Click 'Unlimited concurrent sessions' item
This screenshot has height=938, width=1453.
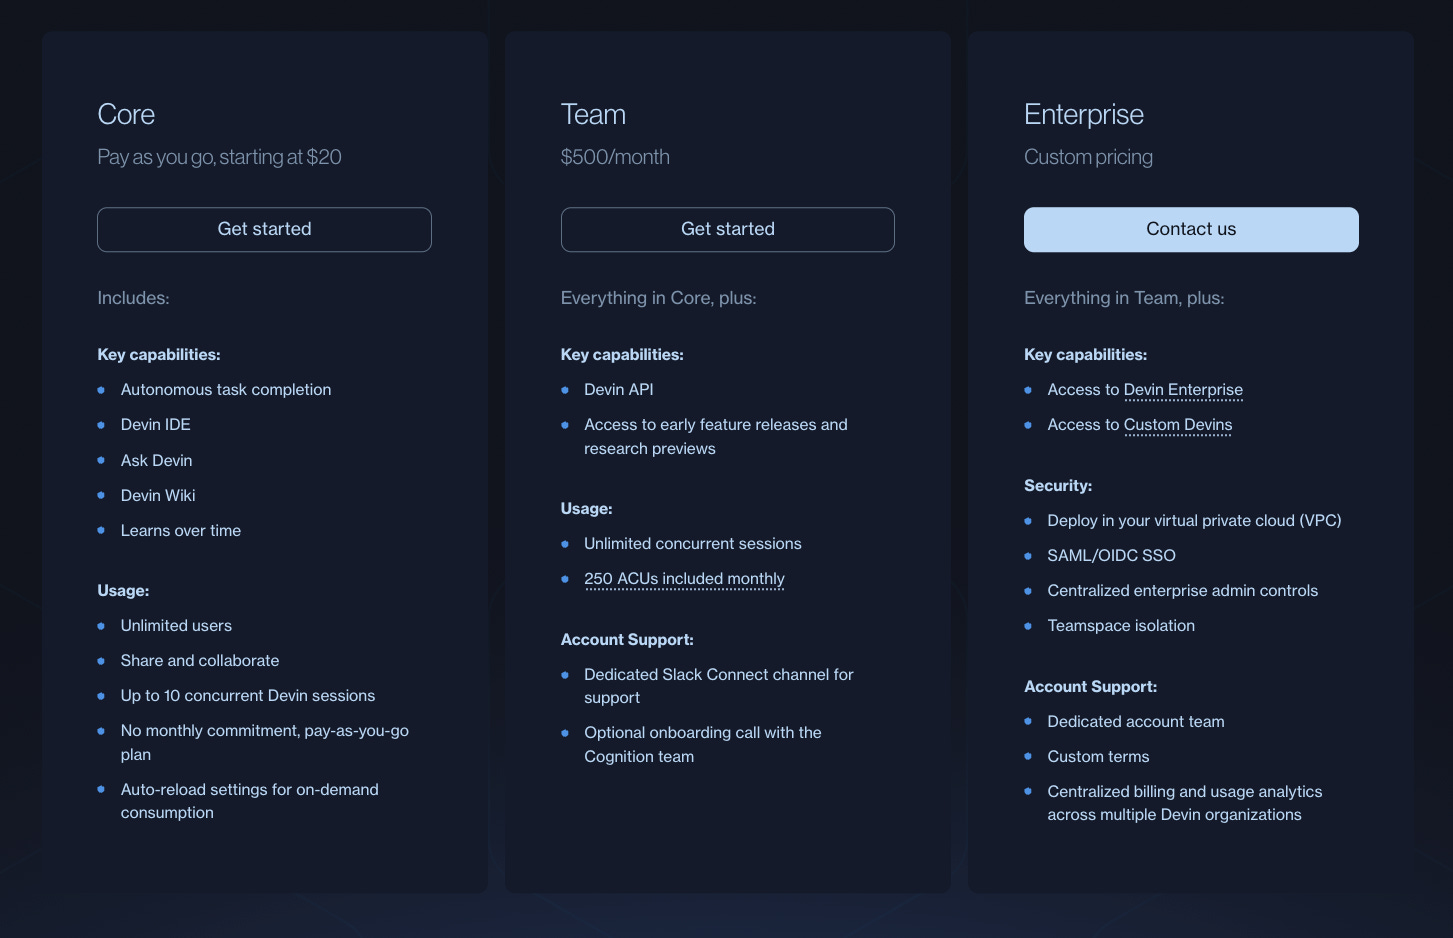pos(693,544)
